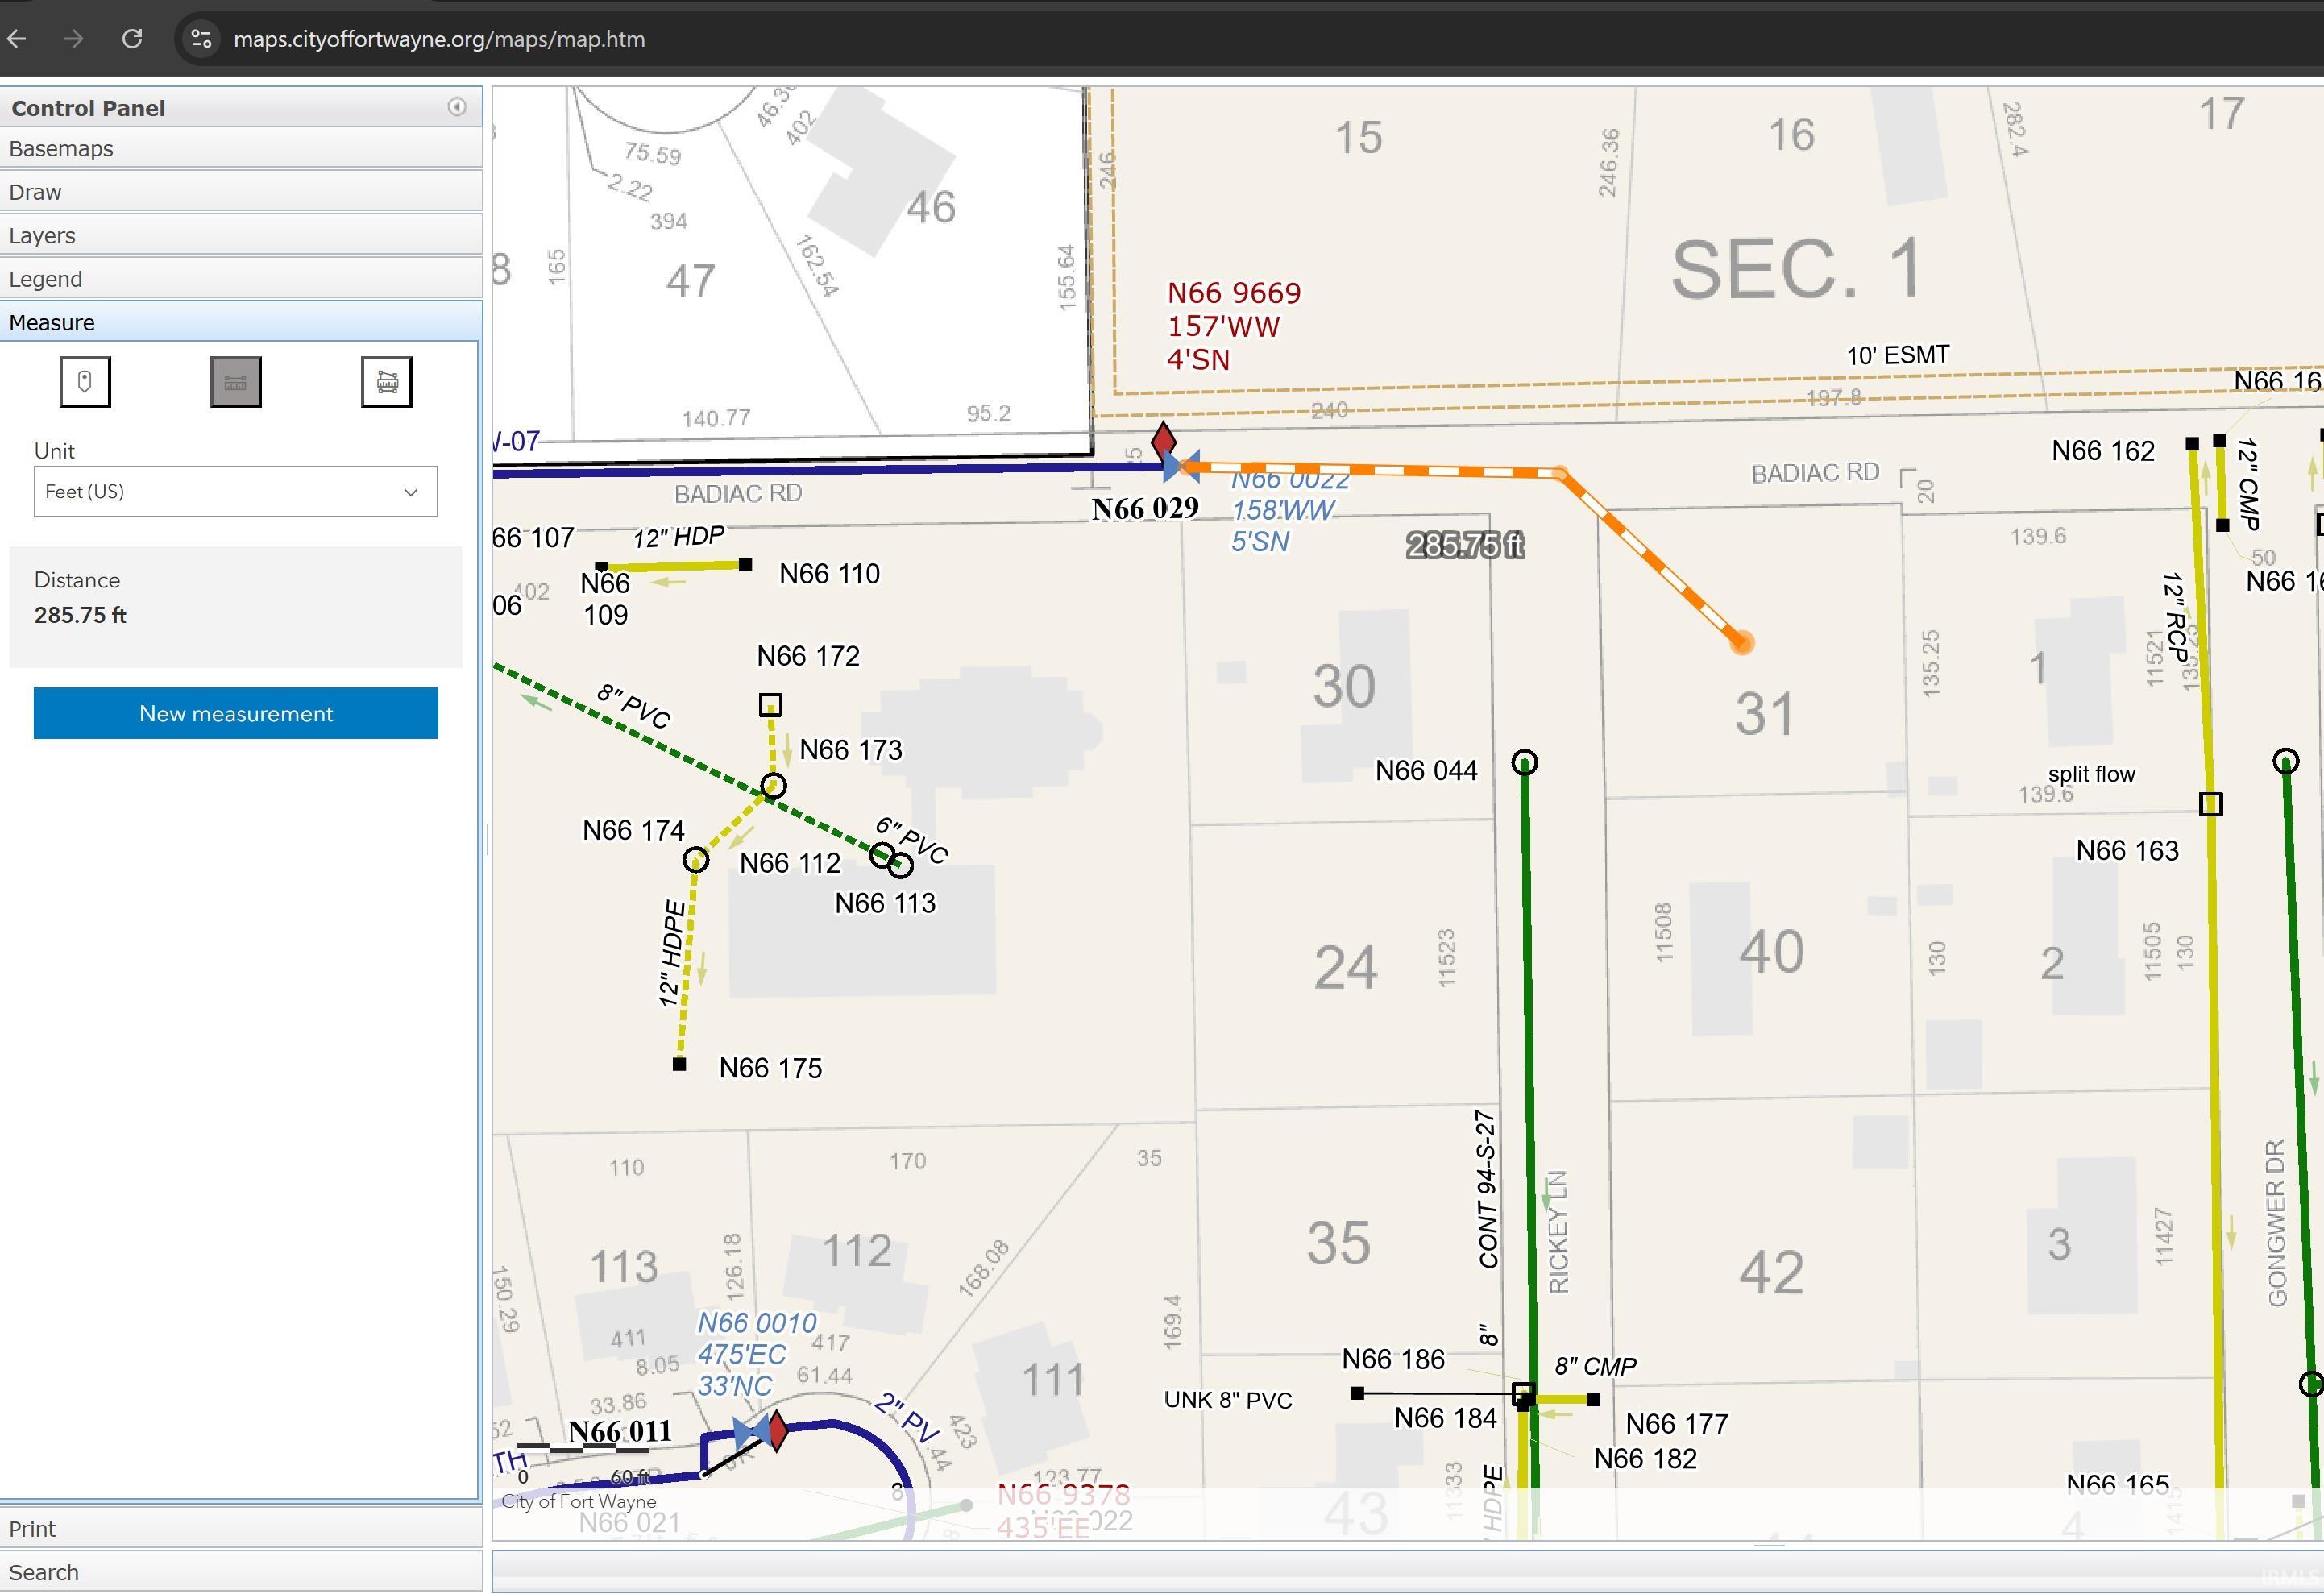2324x1594 pixels.
Task: Click the N66 044 manhole circle
Action: point(1524,763)
